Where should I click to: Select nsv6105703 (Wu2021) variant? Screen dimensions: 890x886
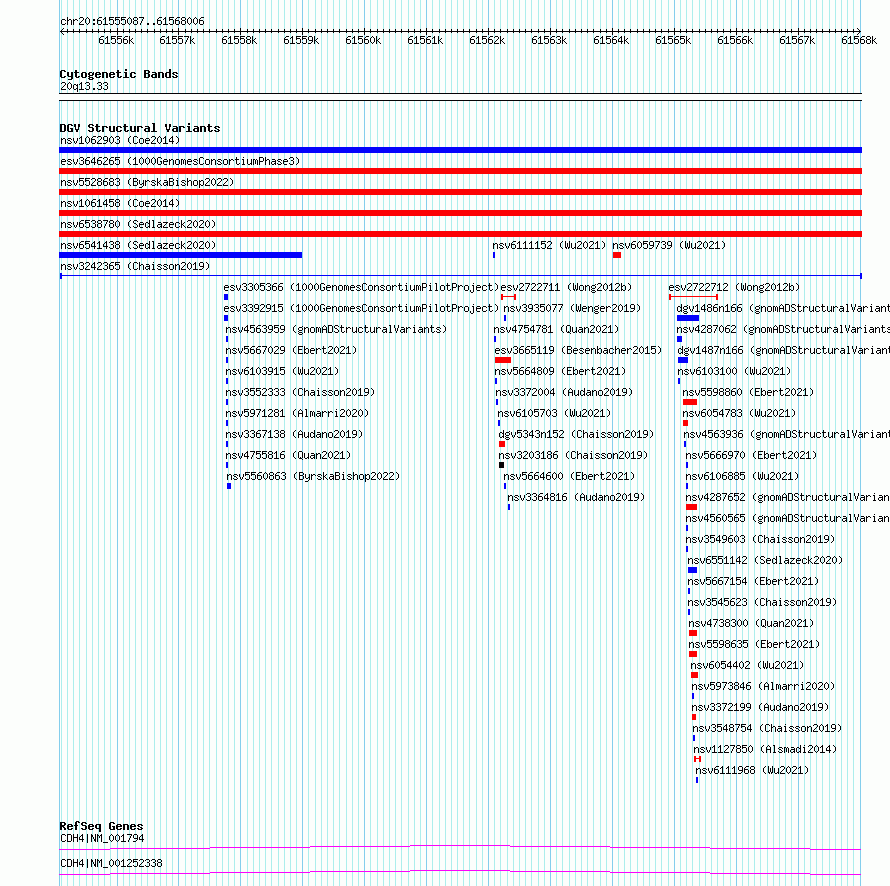(x=554, y=413)
